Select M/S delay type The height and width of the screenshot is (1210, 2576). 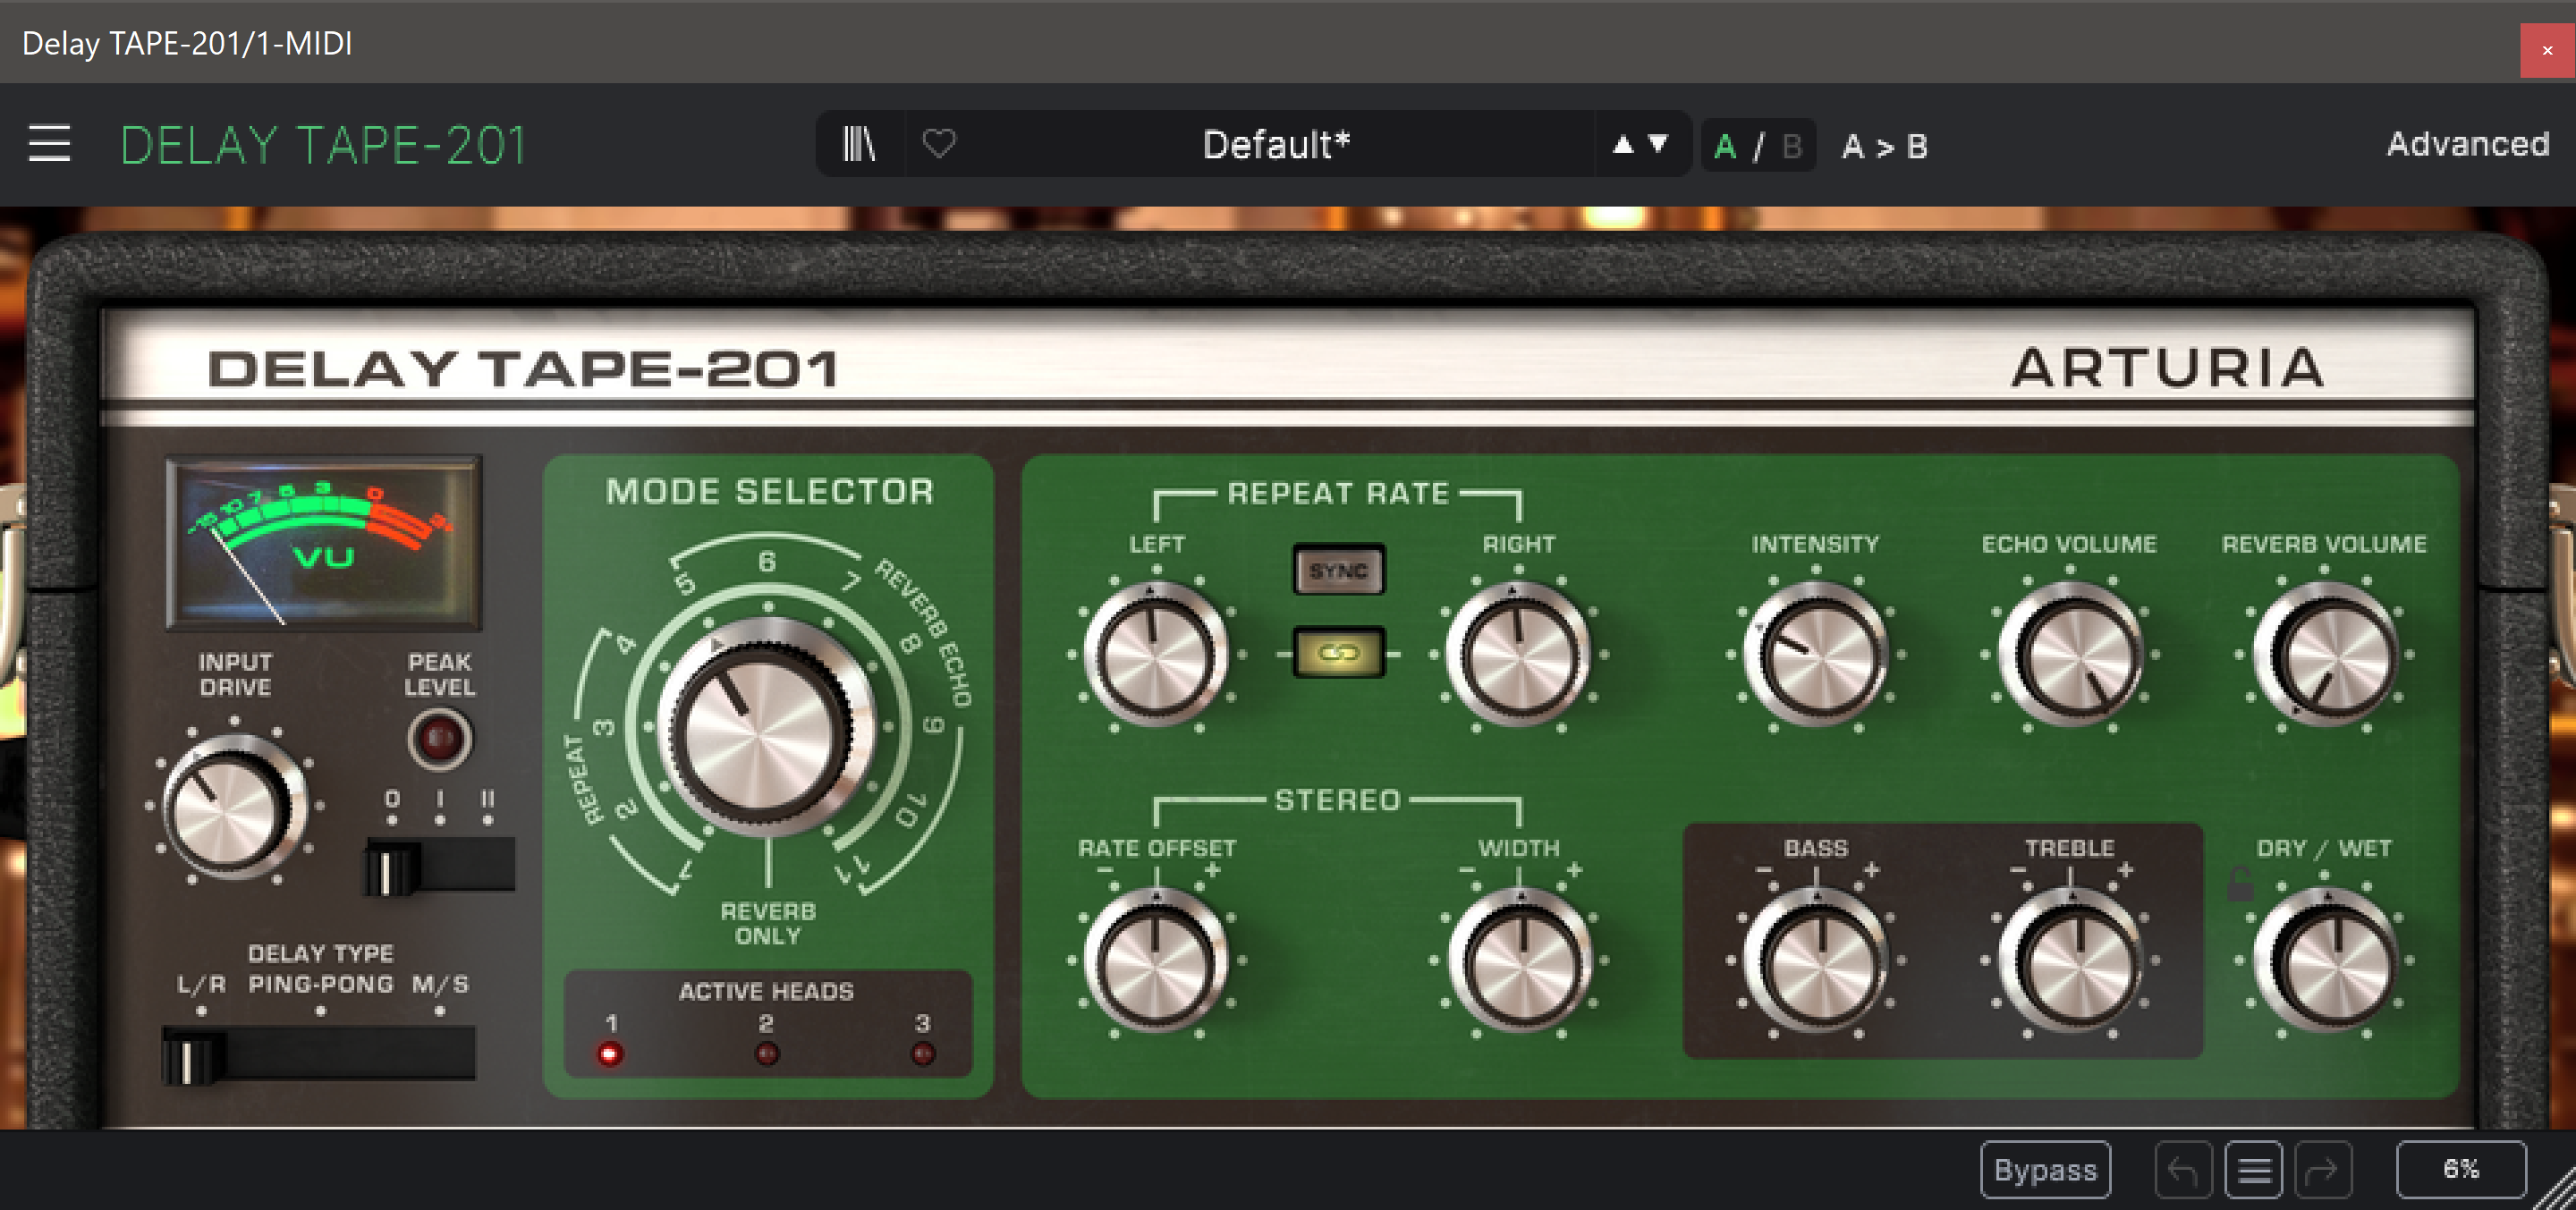(x=440, y=984)
